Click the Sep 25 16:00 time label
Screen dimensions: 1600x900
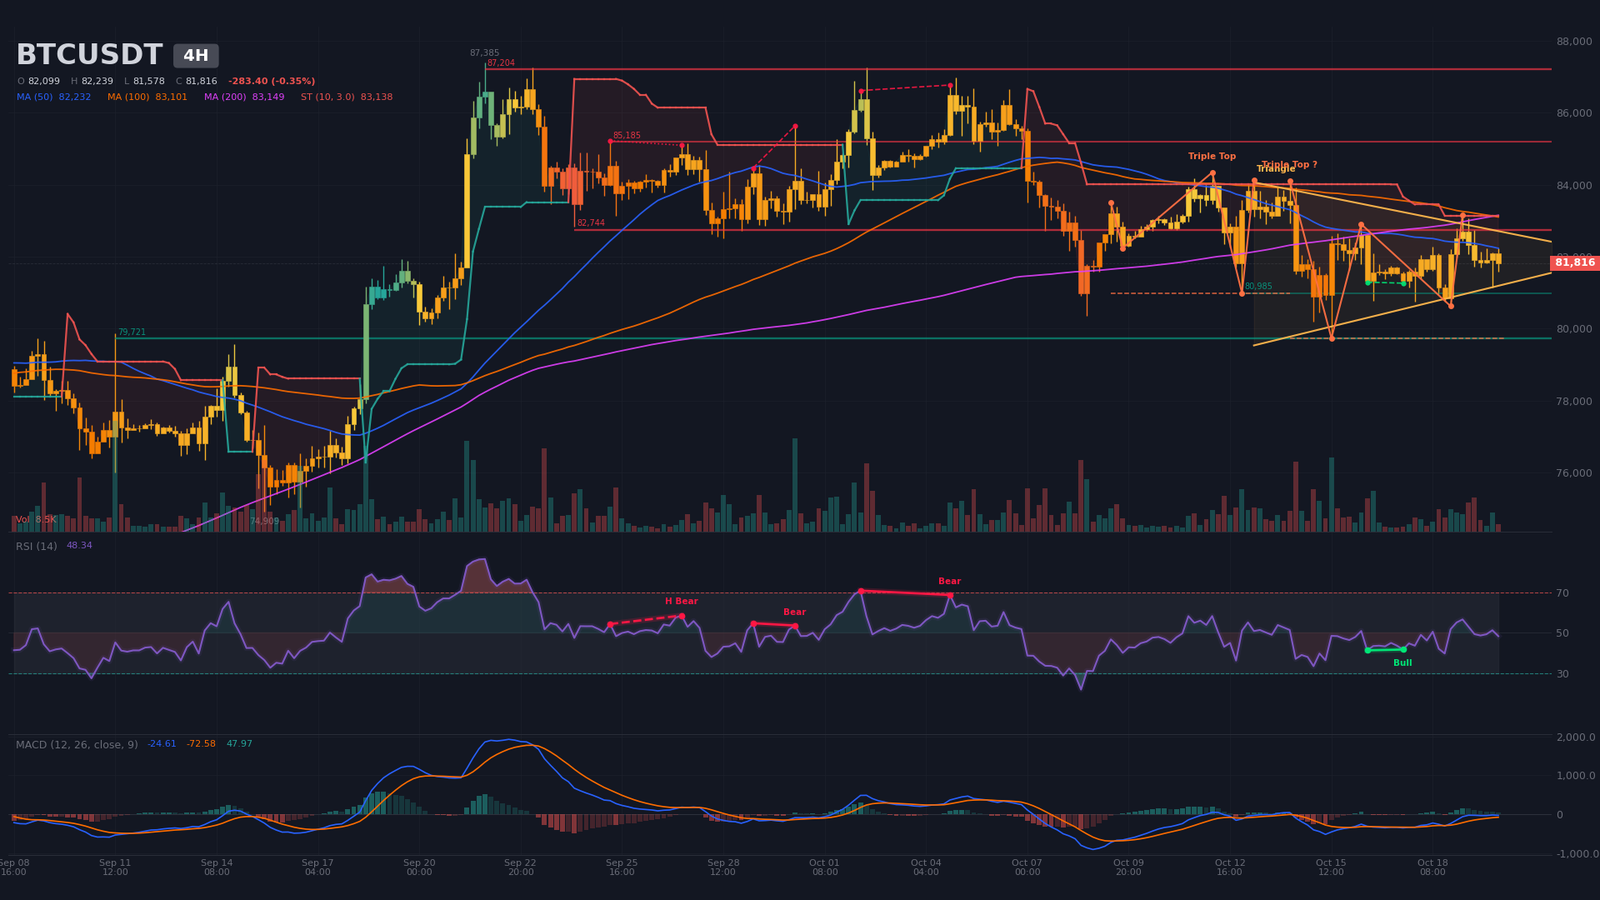tap(622, 867)
